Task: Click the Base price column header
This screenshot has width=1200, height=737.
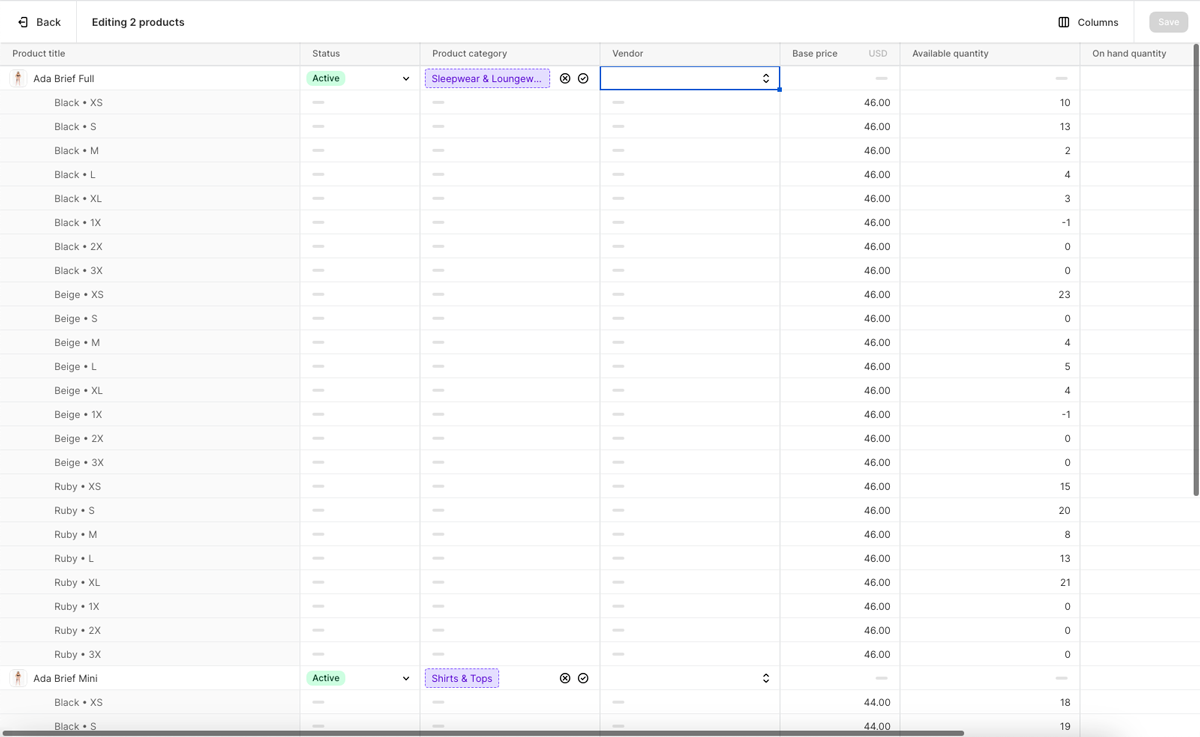Action: click(815, 54)
